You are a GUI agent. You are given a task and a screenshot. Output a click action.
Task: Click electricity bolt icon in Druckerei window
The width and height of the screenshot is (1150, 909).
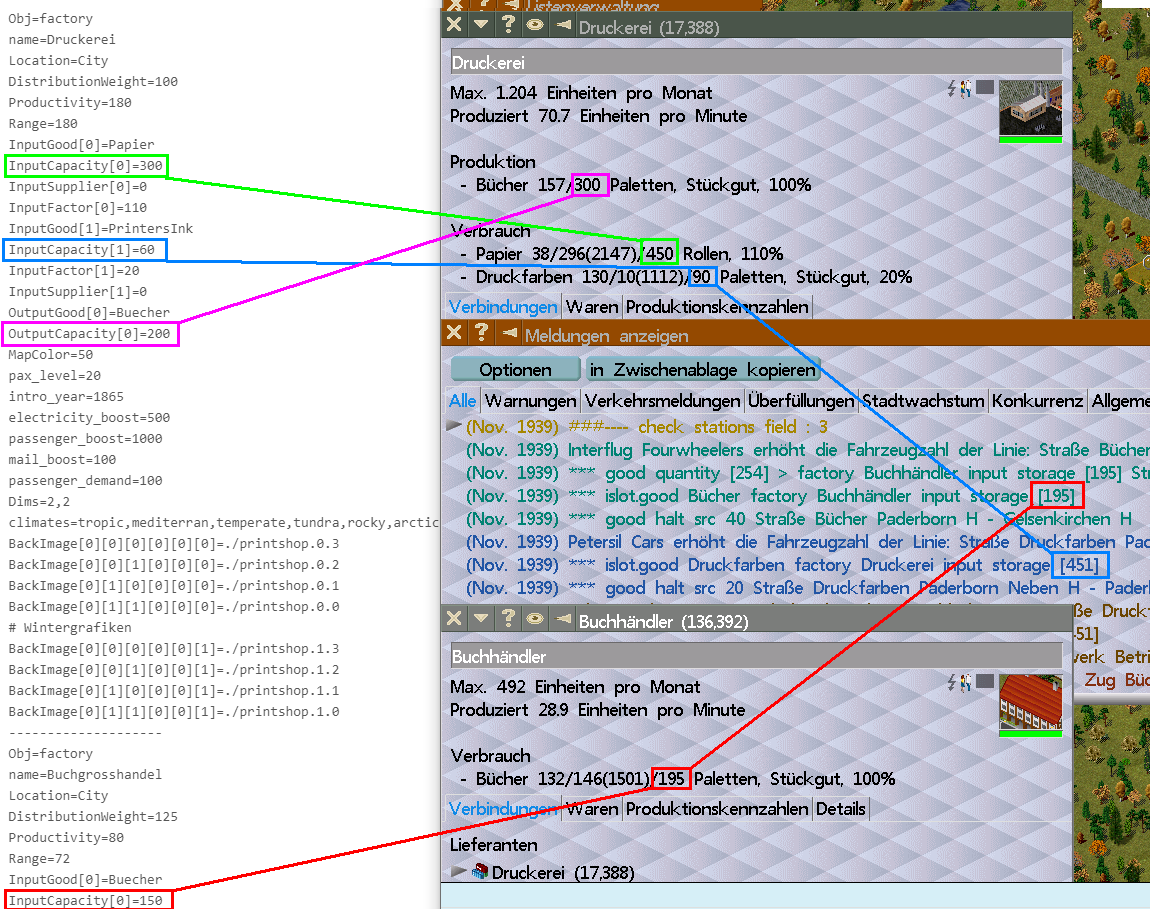pos(952,89)
